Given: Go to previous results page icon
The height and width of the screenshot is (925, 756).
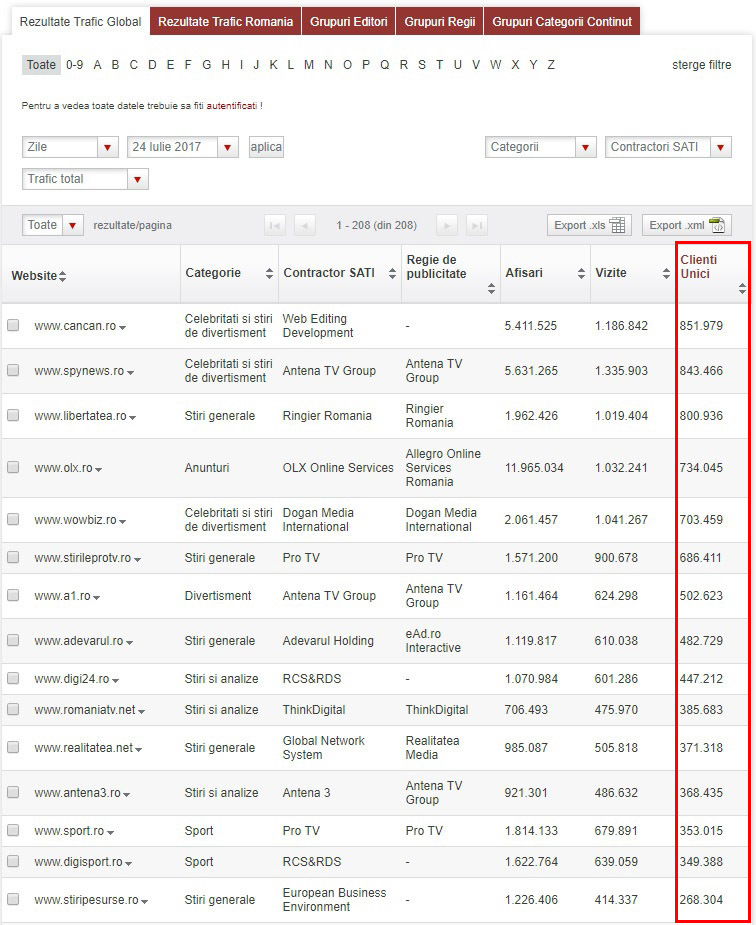Looking at the screenshot, I should click(305, 225).
